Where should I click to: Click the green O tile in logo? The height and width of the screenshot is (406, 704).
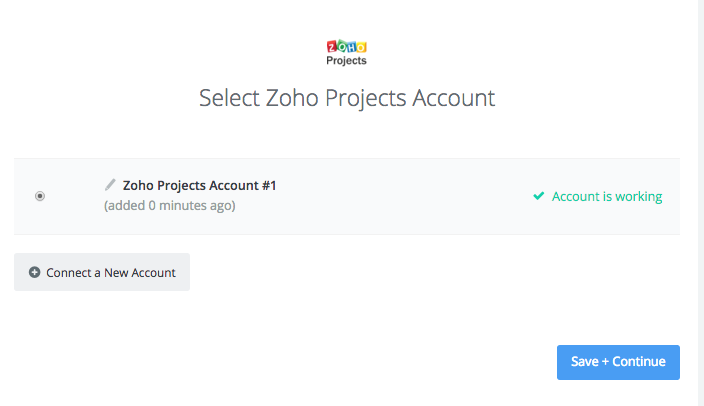pos(342,46)
